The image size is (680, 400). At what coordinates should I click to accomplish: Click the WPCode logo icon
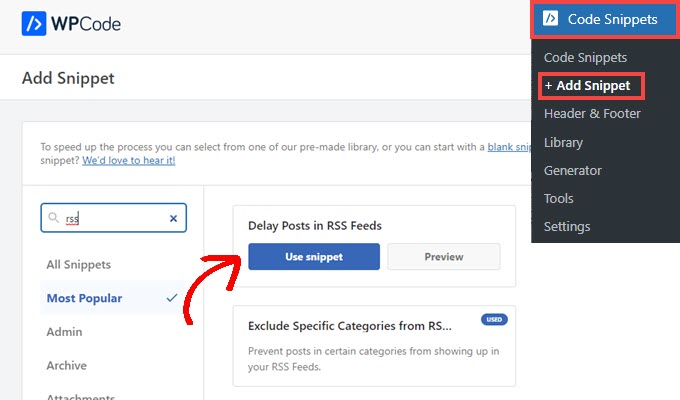coord(34,23)
